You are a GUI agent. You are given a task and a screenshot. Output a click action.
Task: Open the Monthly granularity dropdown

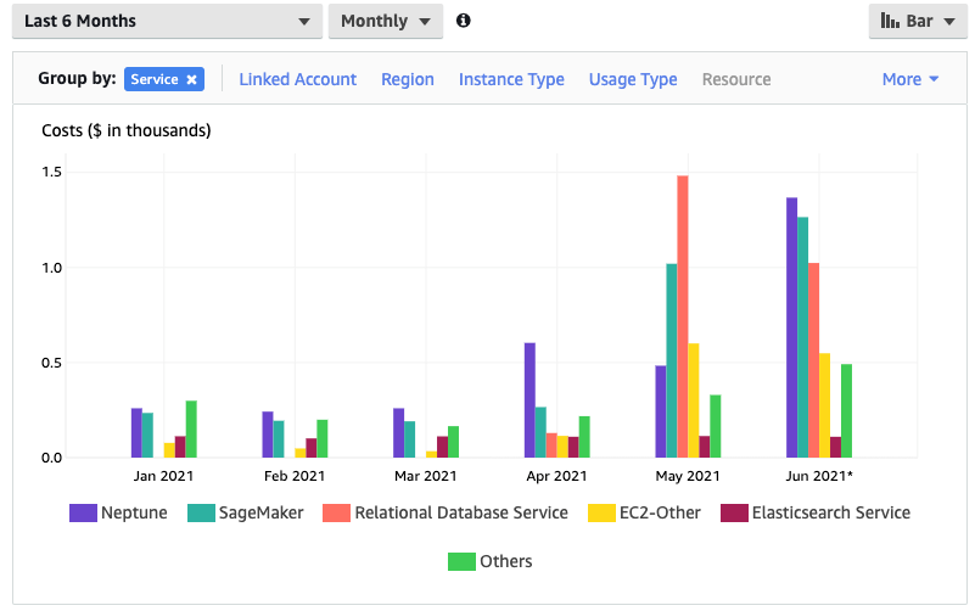[385, 21]
